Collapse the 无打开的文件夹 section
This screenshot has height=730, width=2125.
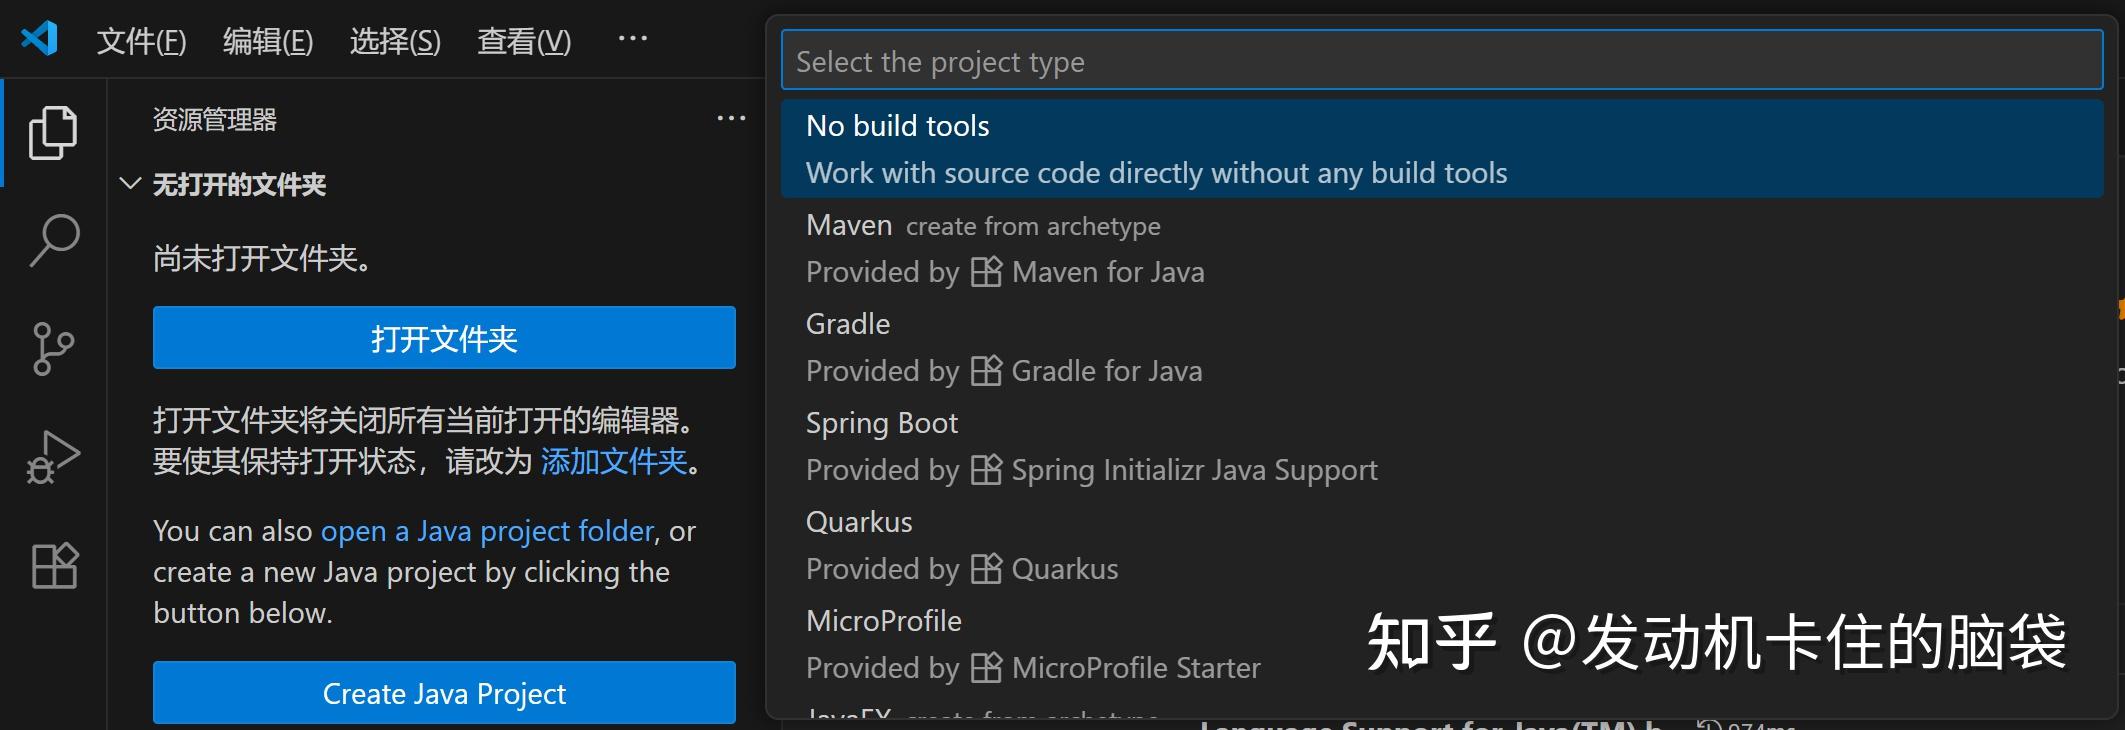tap(130, 184)
